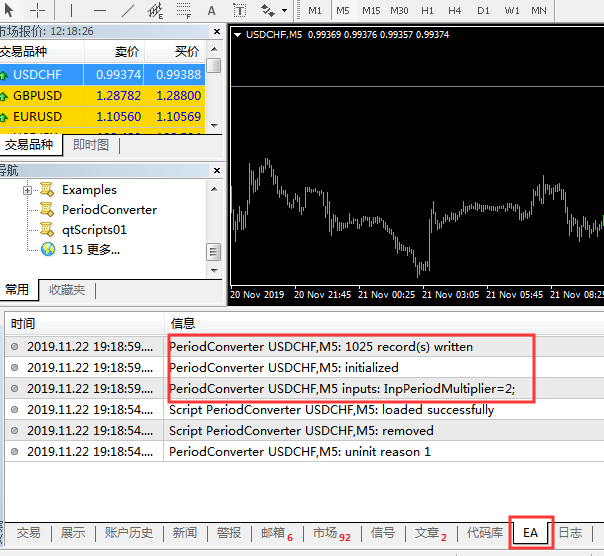Click the PeriodConverter script icon

click(47, 210)
